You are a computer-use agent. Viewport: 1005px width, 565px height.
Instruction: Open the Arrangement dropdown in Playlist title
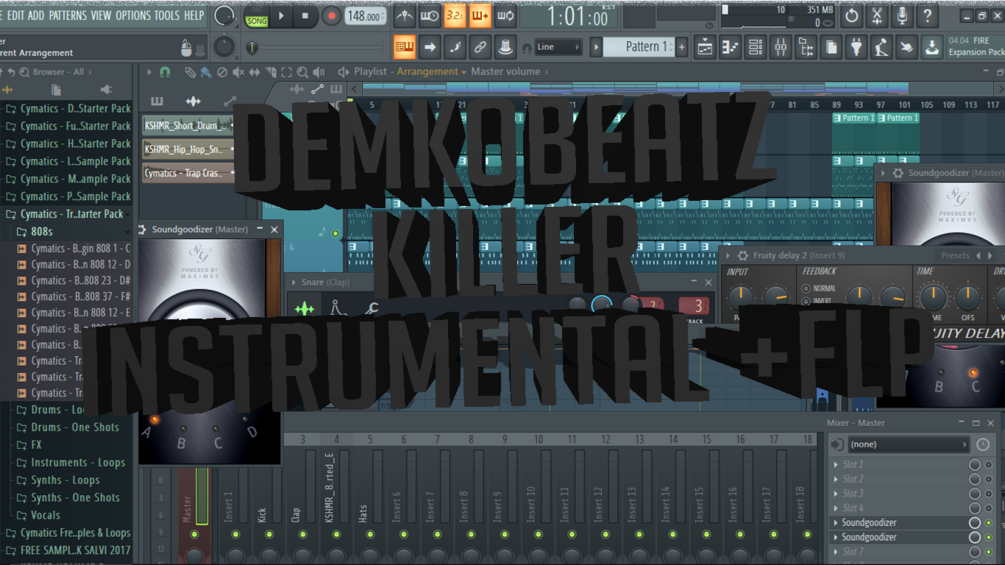click(431, 72)
